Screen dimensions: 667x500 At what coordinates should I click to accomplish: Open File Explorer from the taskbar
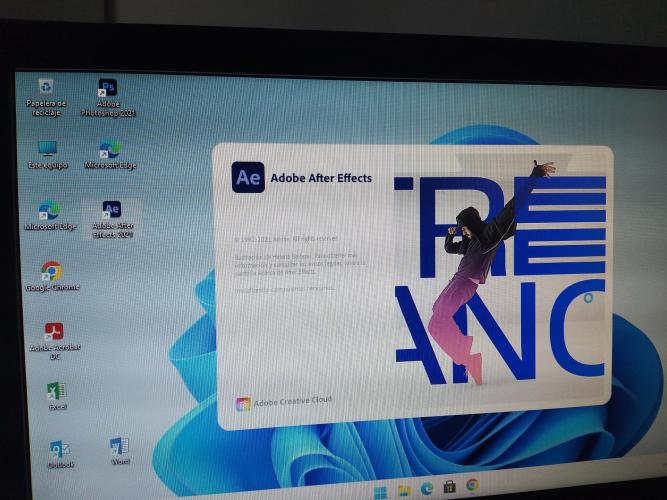tap(404, 490)
